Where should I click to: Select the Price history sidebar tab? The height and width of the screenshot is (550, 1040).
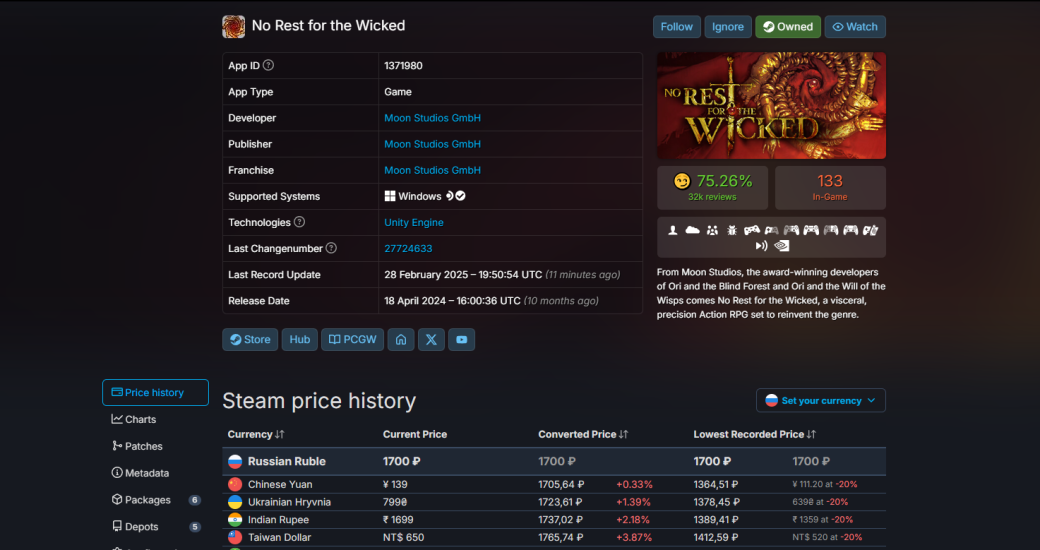tap(155, 393)
